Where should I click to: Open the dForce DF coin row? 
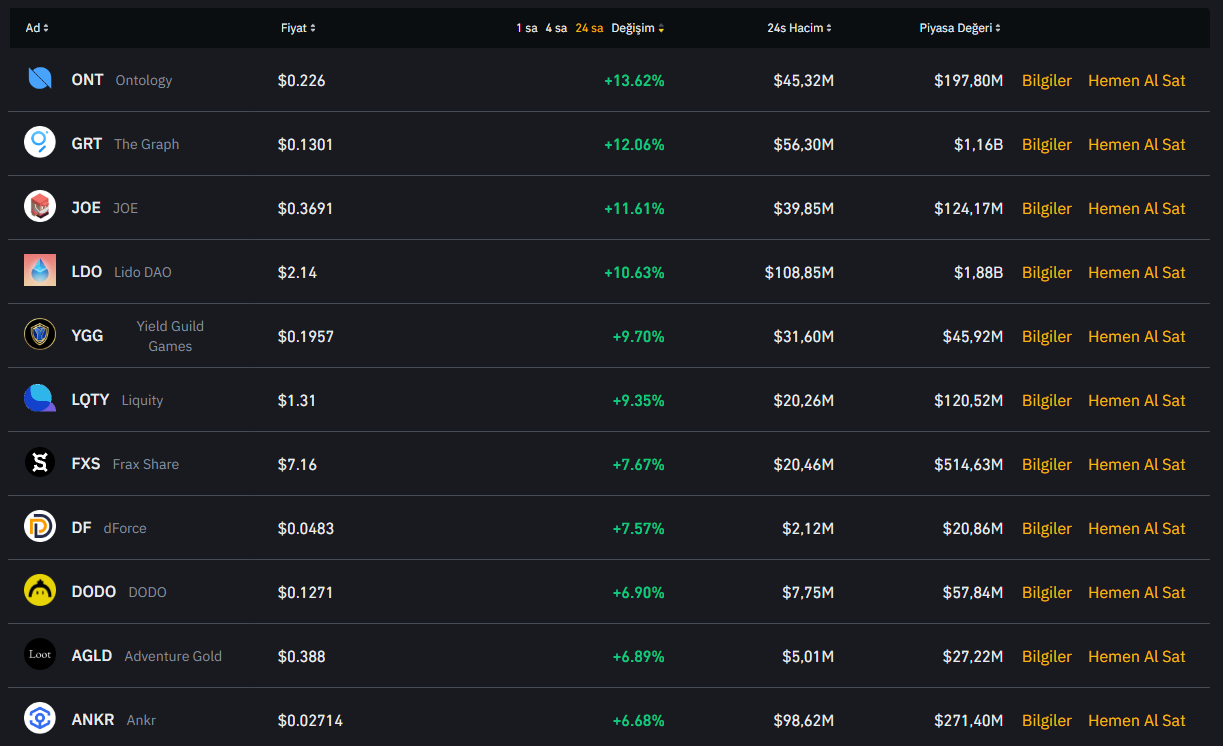pyautogui.click(x=124, y=528)
